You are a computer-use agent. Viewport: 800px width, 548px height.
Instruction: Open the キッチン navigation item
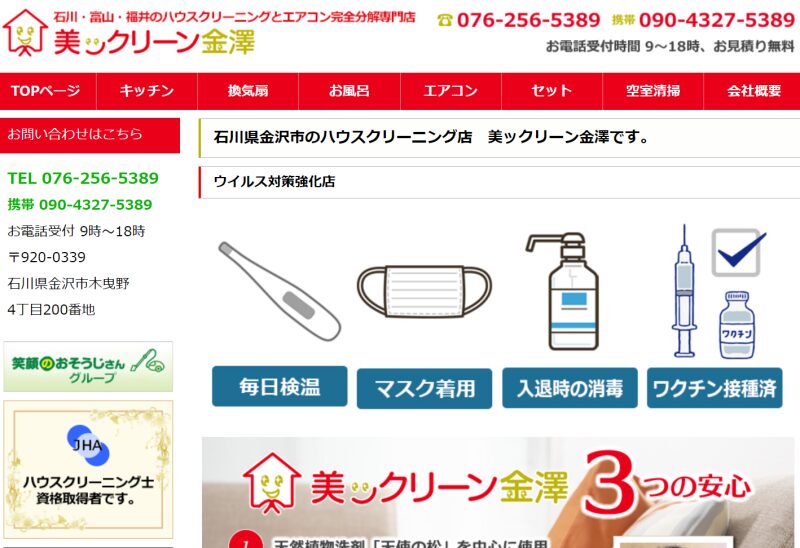pos(147,91)
